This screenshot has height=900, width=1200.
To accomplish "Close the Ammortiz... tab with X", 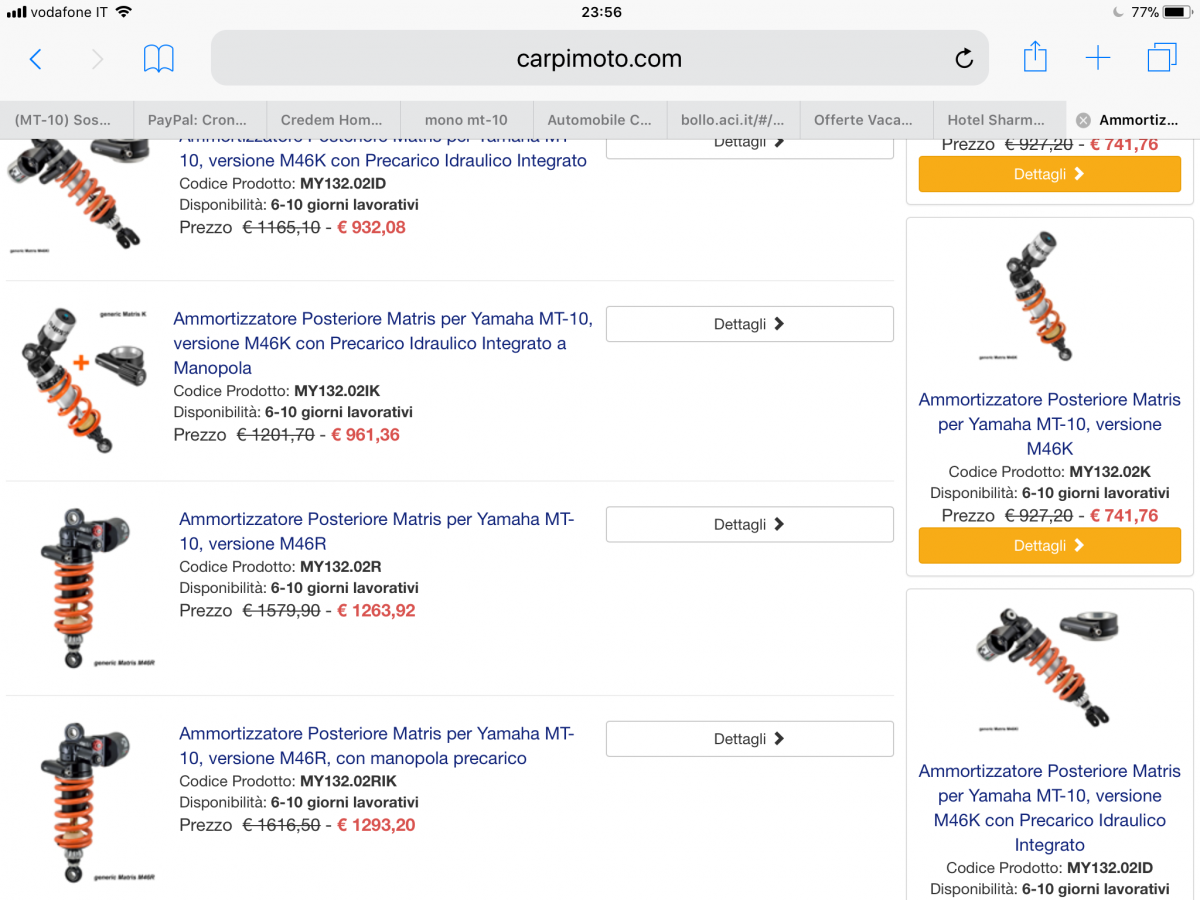I will [x=1083, y=120].
